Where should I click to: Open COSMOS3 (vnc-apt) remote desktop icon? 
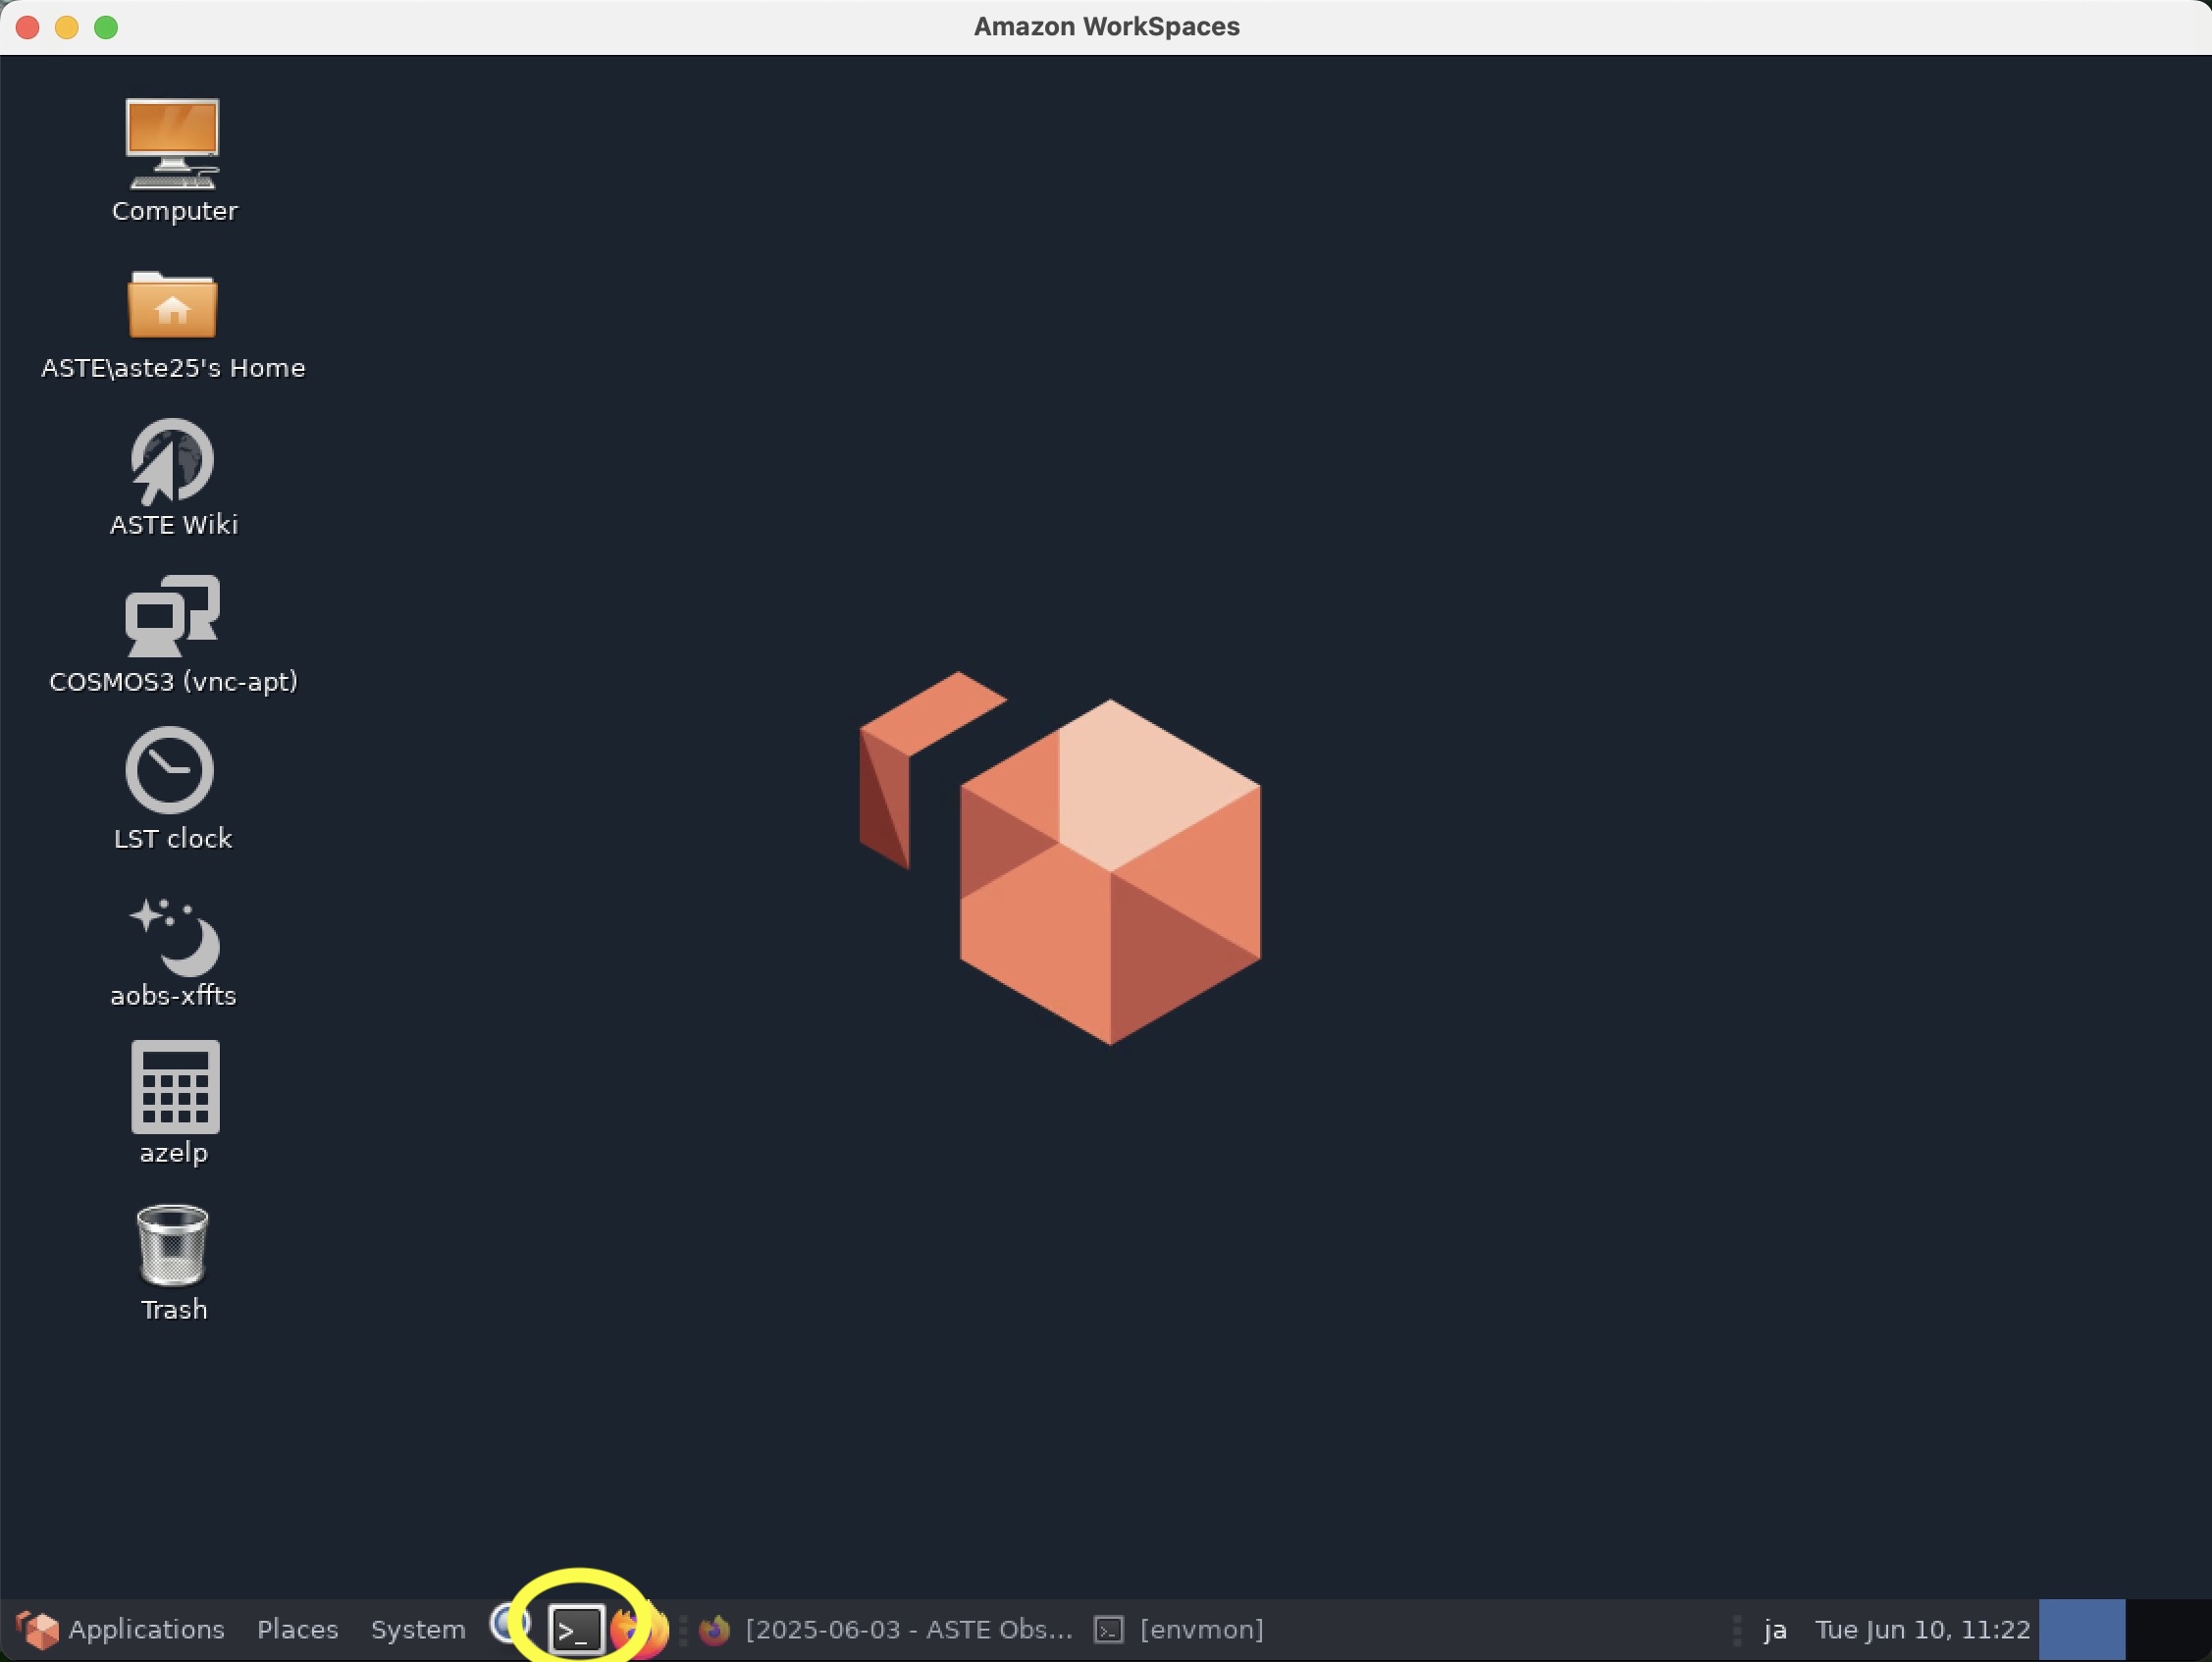pos(173,616)
